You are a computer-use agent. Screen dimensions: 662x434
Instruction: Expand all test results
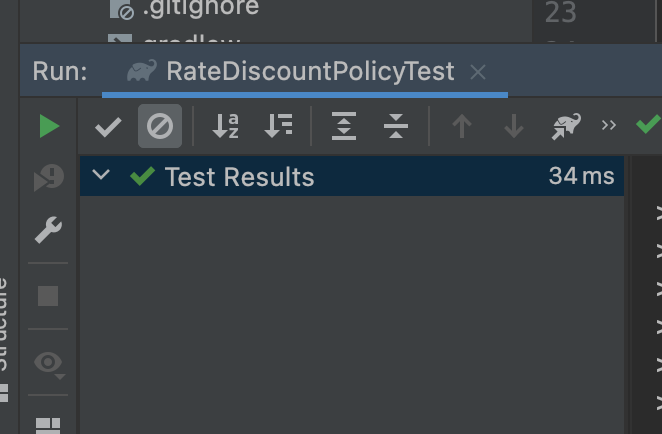coord(344,126)
